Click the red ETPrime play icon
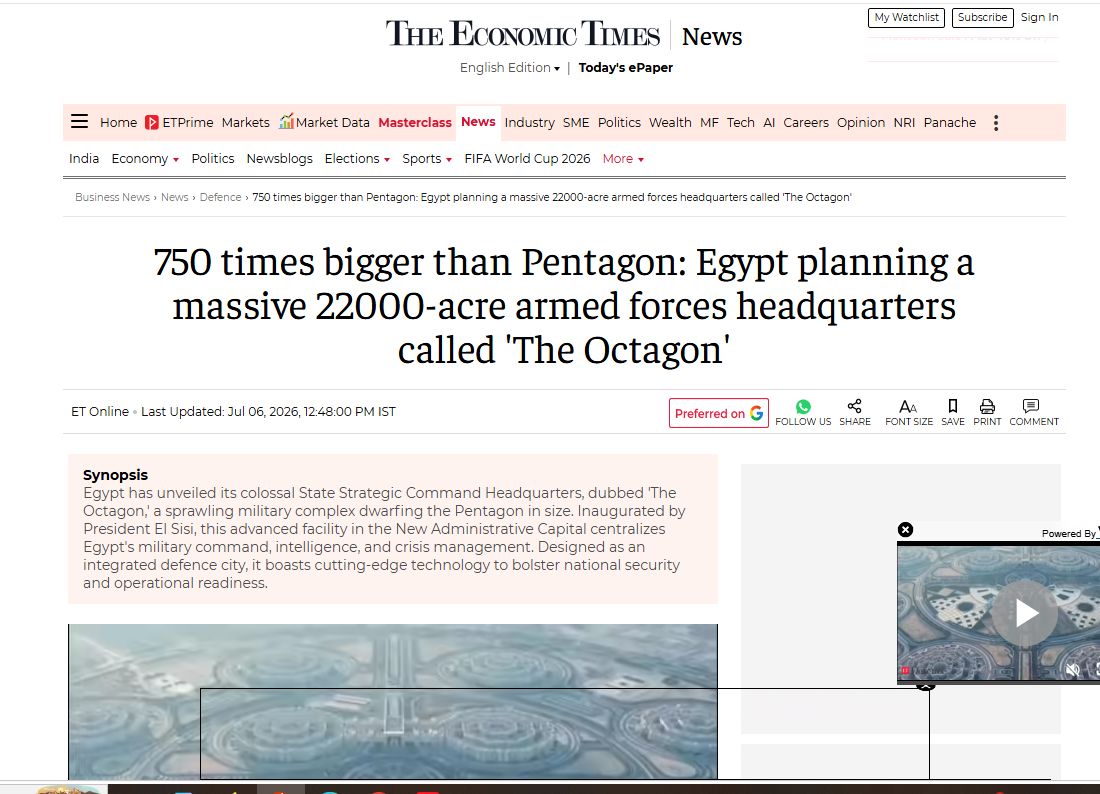 click(x=152, y=123)
